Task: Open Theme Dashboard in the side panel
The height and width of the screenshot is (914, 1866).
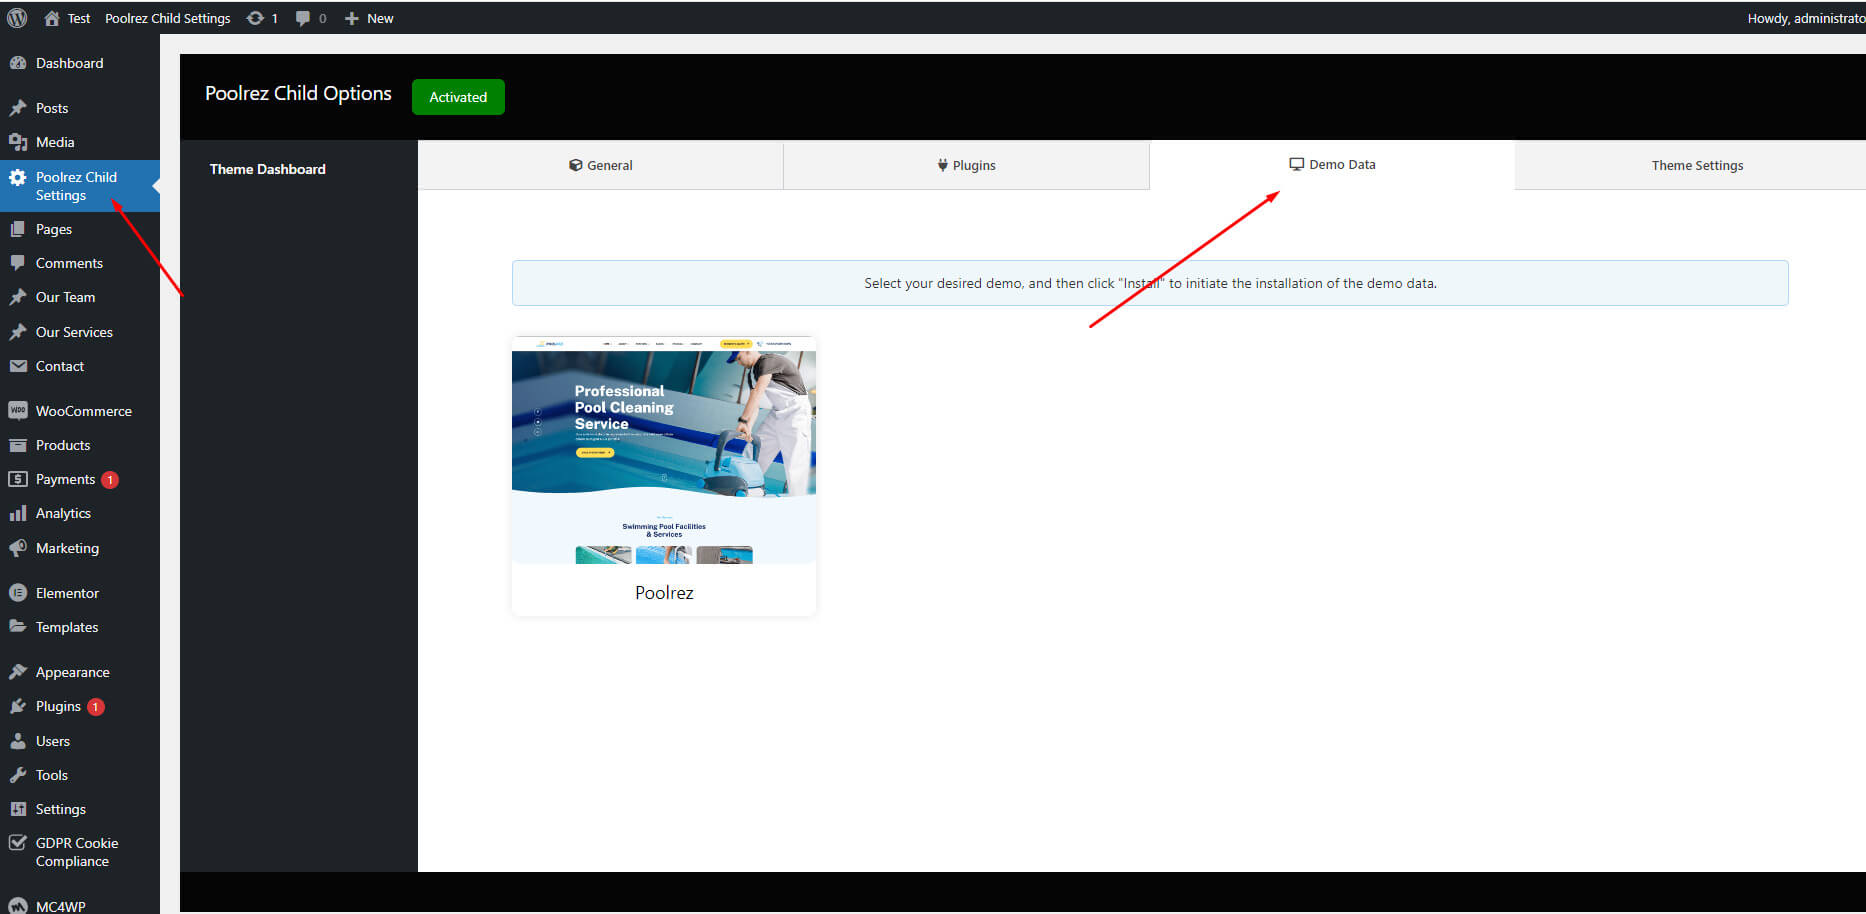Action: click(267, 169)
